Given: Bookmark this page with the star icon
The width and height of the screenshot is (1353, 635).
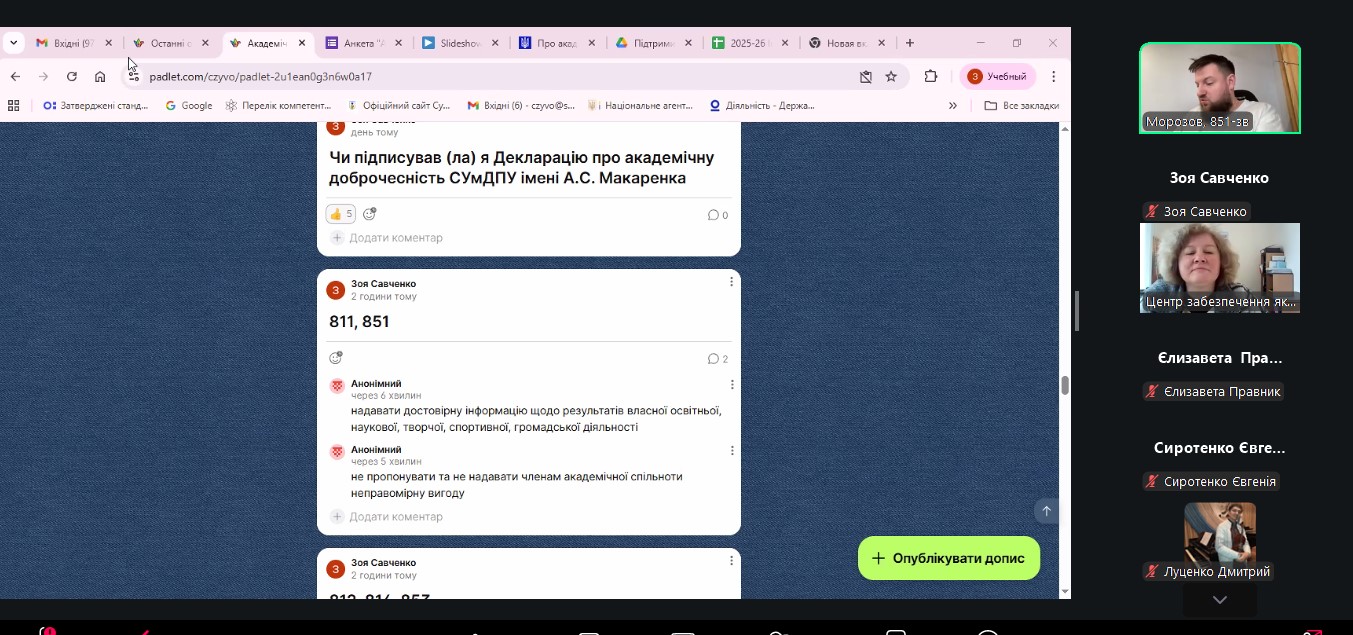Looking at the screenshot, I should (891, 76).
